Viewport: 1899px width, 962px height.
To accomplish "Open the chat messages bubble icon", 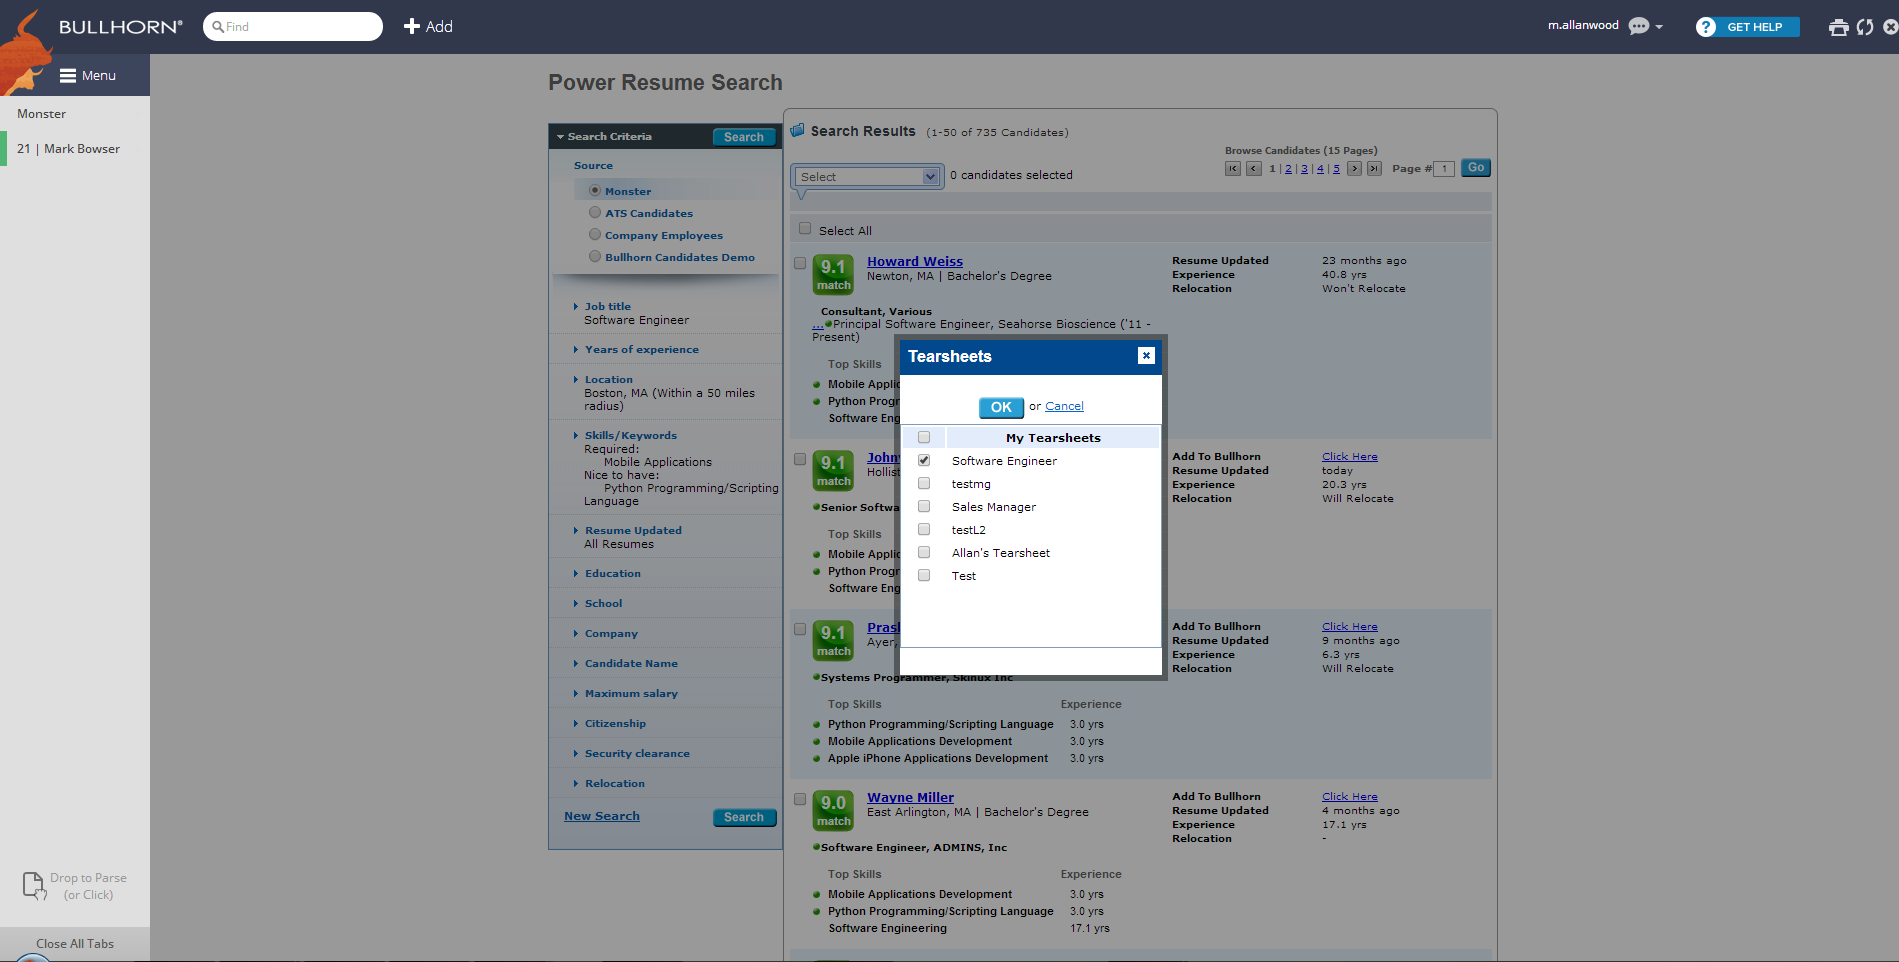I will [x=1638, y=27].
